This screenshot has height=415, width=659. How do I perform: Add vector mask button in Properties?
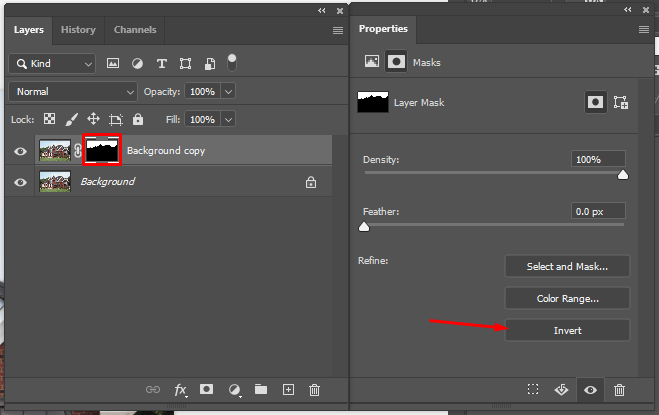tap(621, 102)
